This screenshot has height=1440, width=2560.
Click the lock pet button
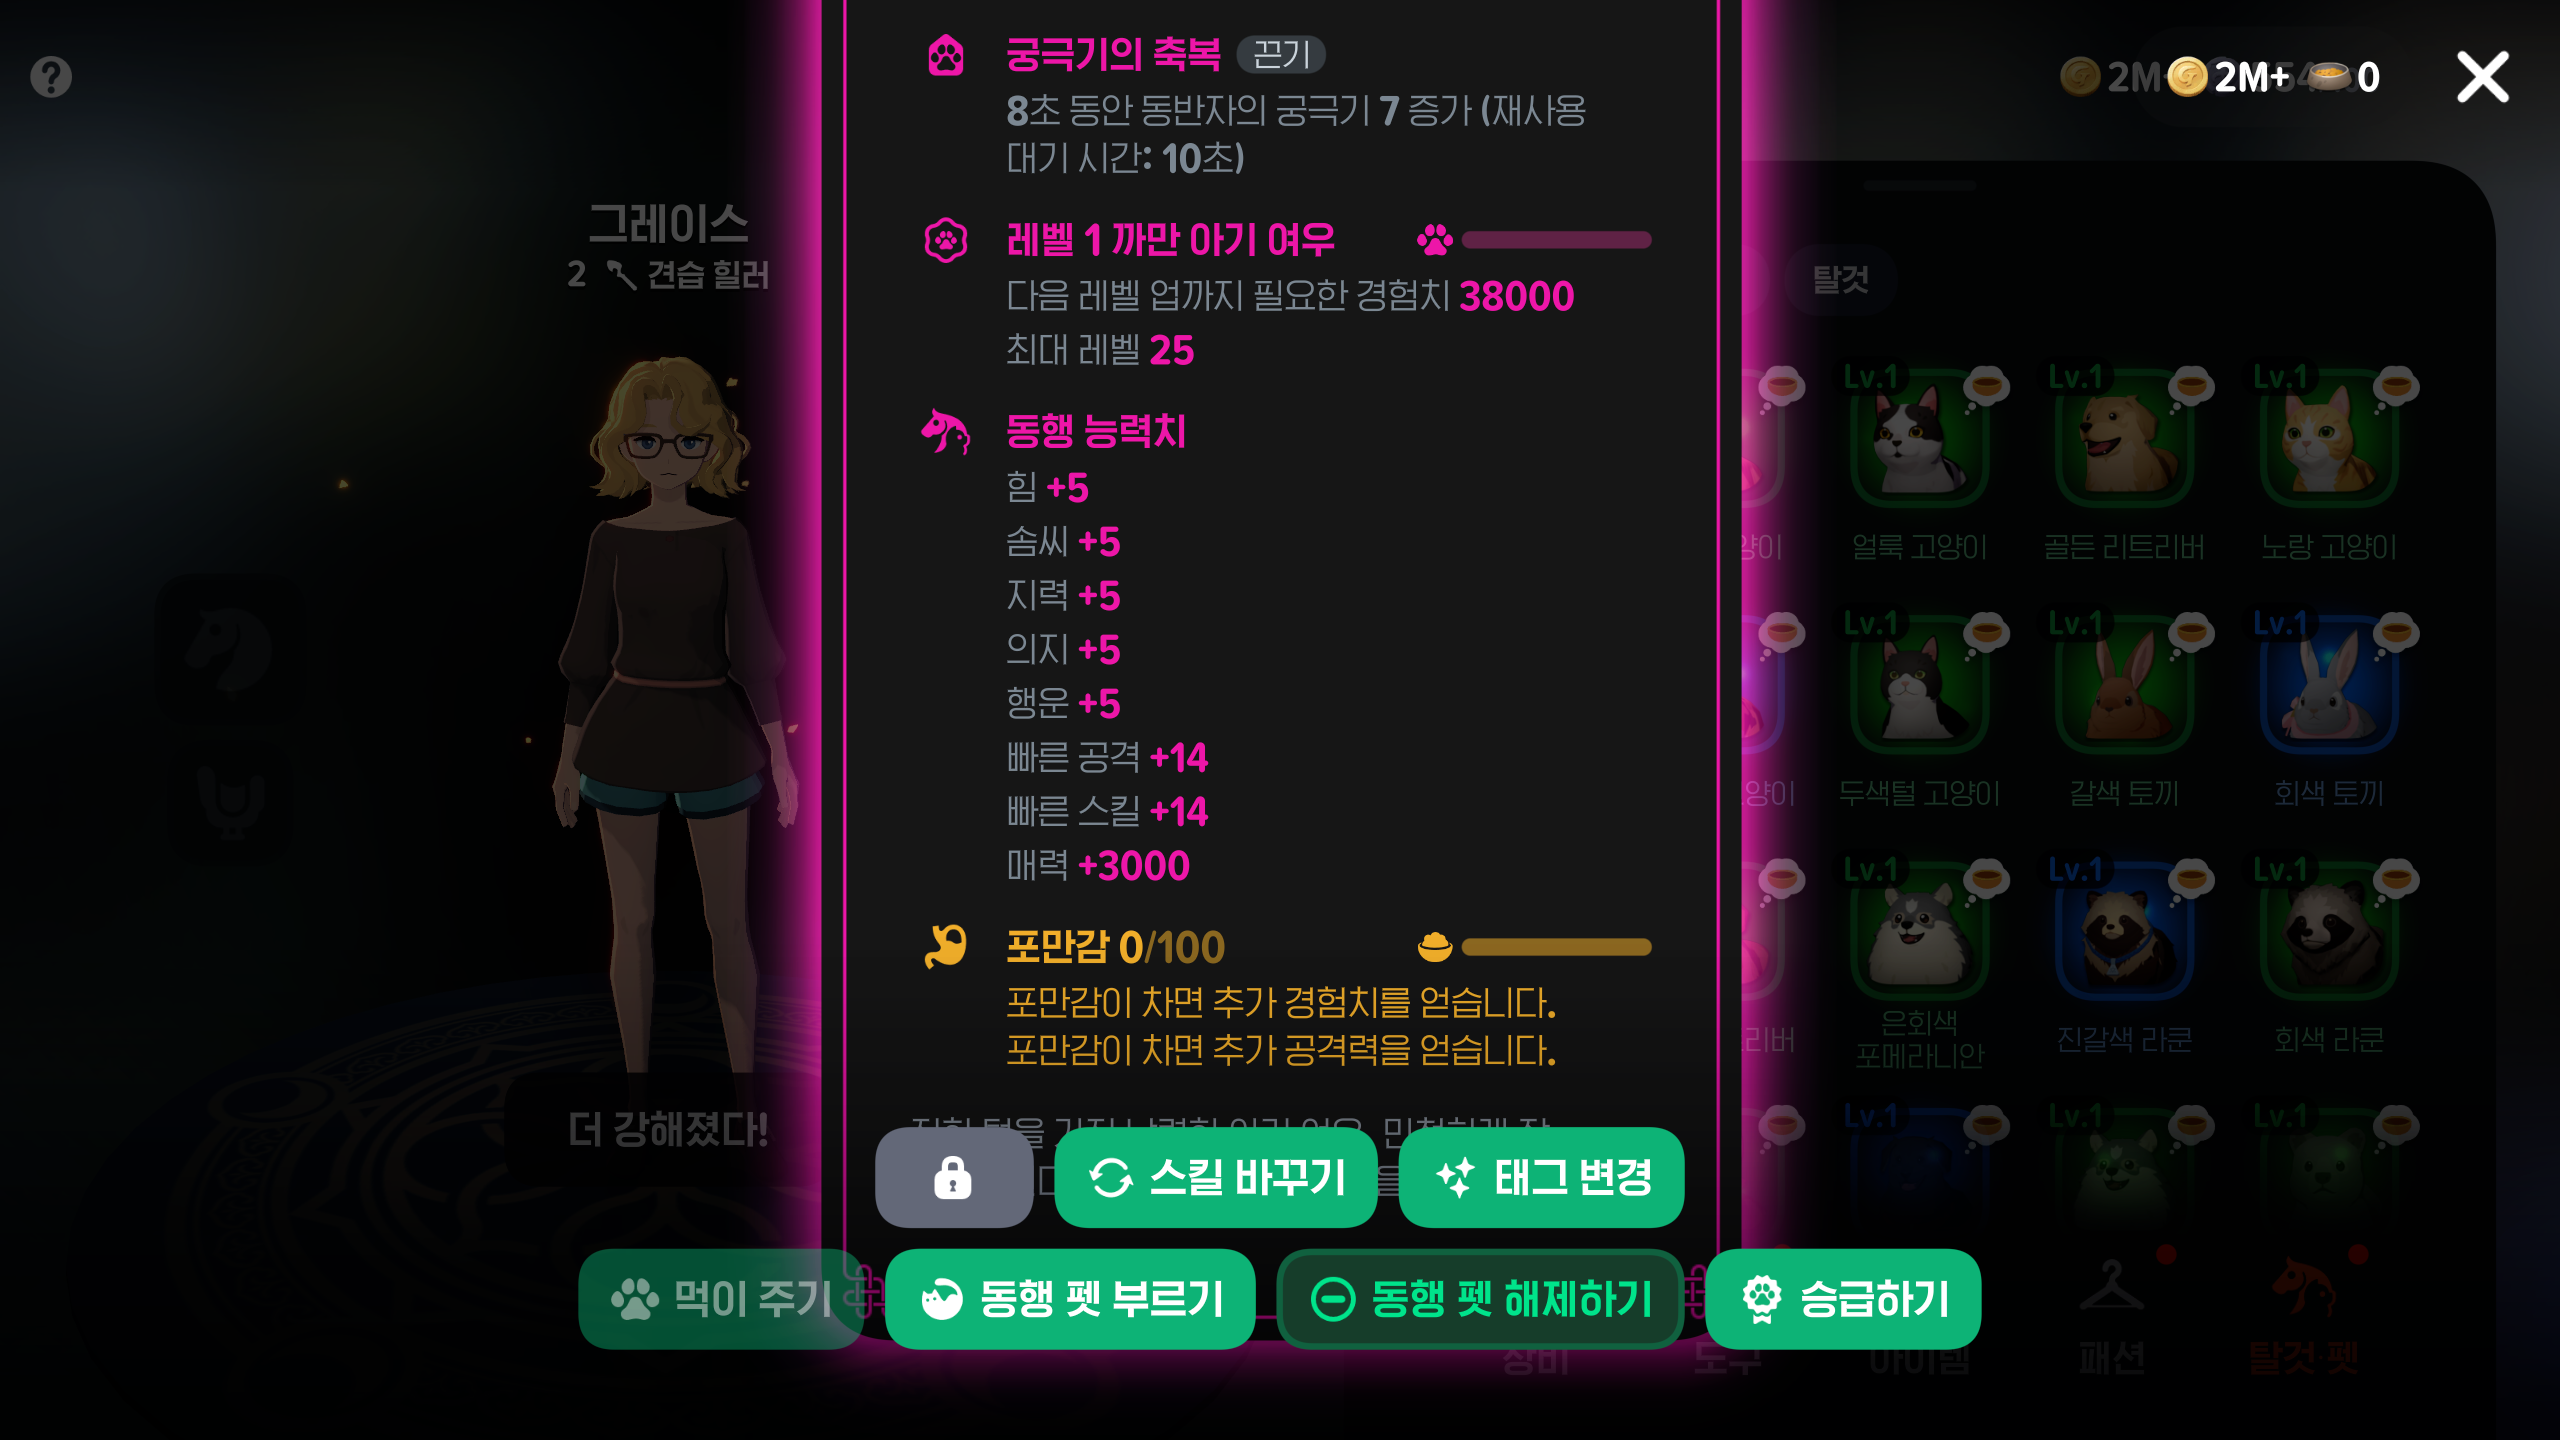click(953, 1177)
